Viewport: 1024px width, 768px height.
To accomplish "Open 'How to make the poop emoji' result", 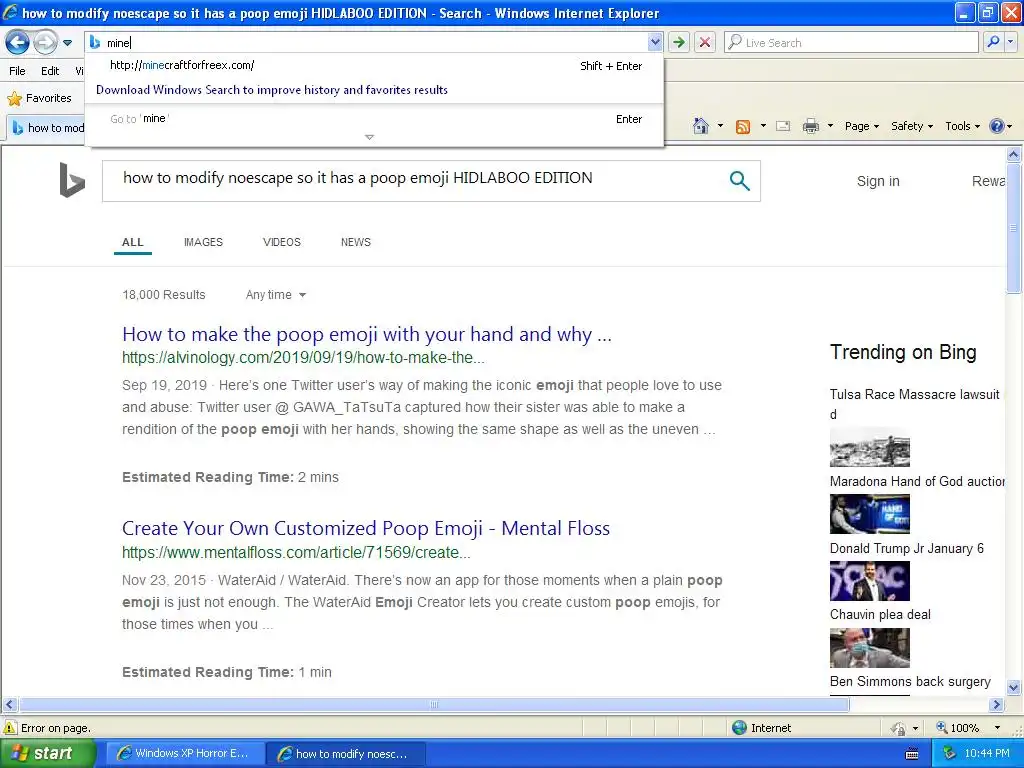I will 366,334.
